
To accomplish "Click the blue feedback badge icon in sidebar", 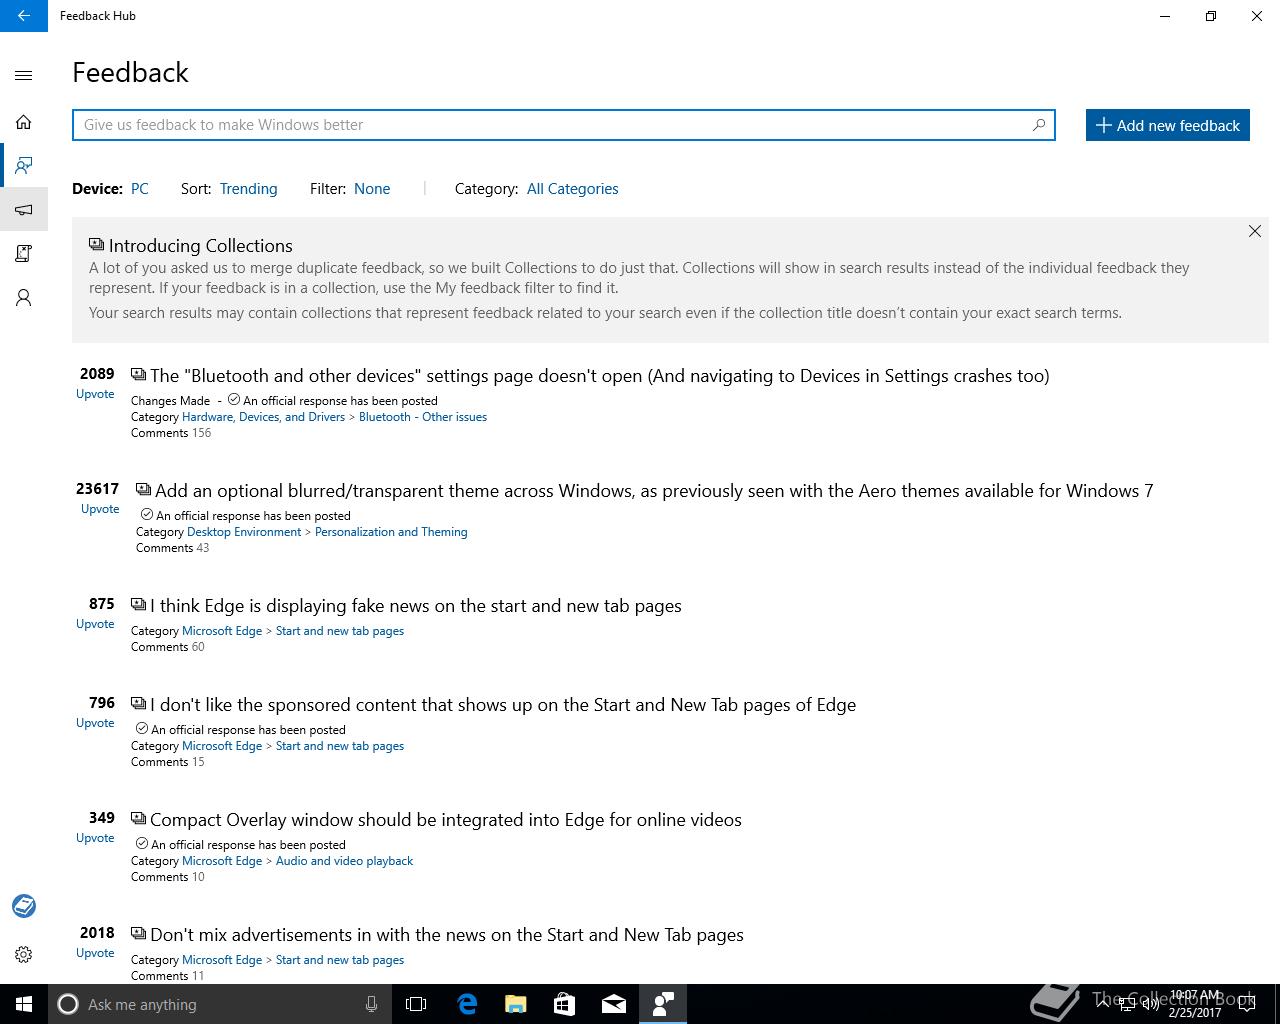I will pyautogui.click(x=24, y=906).
